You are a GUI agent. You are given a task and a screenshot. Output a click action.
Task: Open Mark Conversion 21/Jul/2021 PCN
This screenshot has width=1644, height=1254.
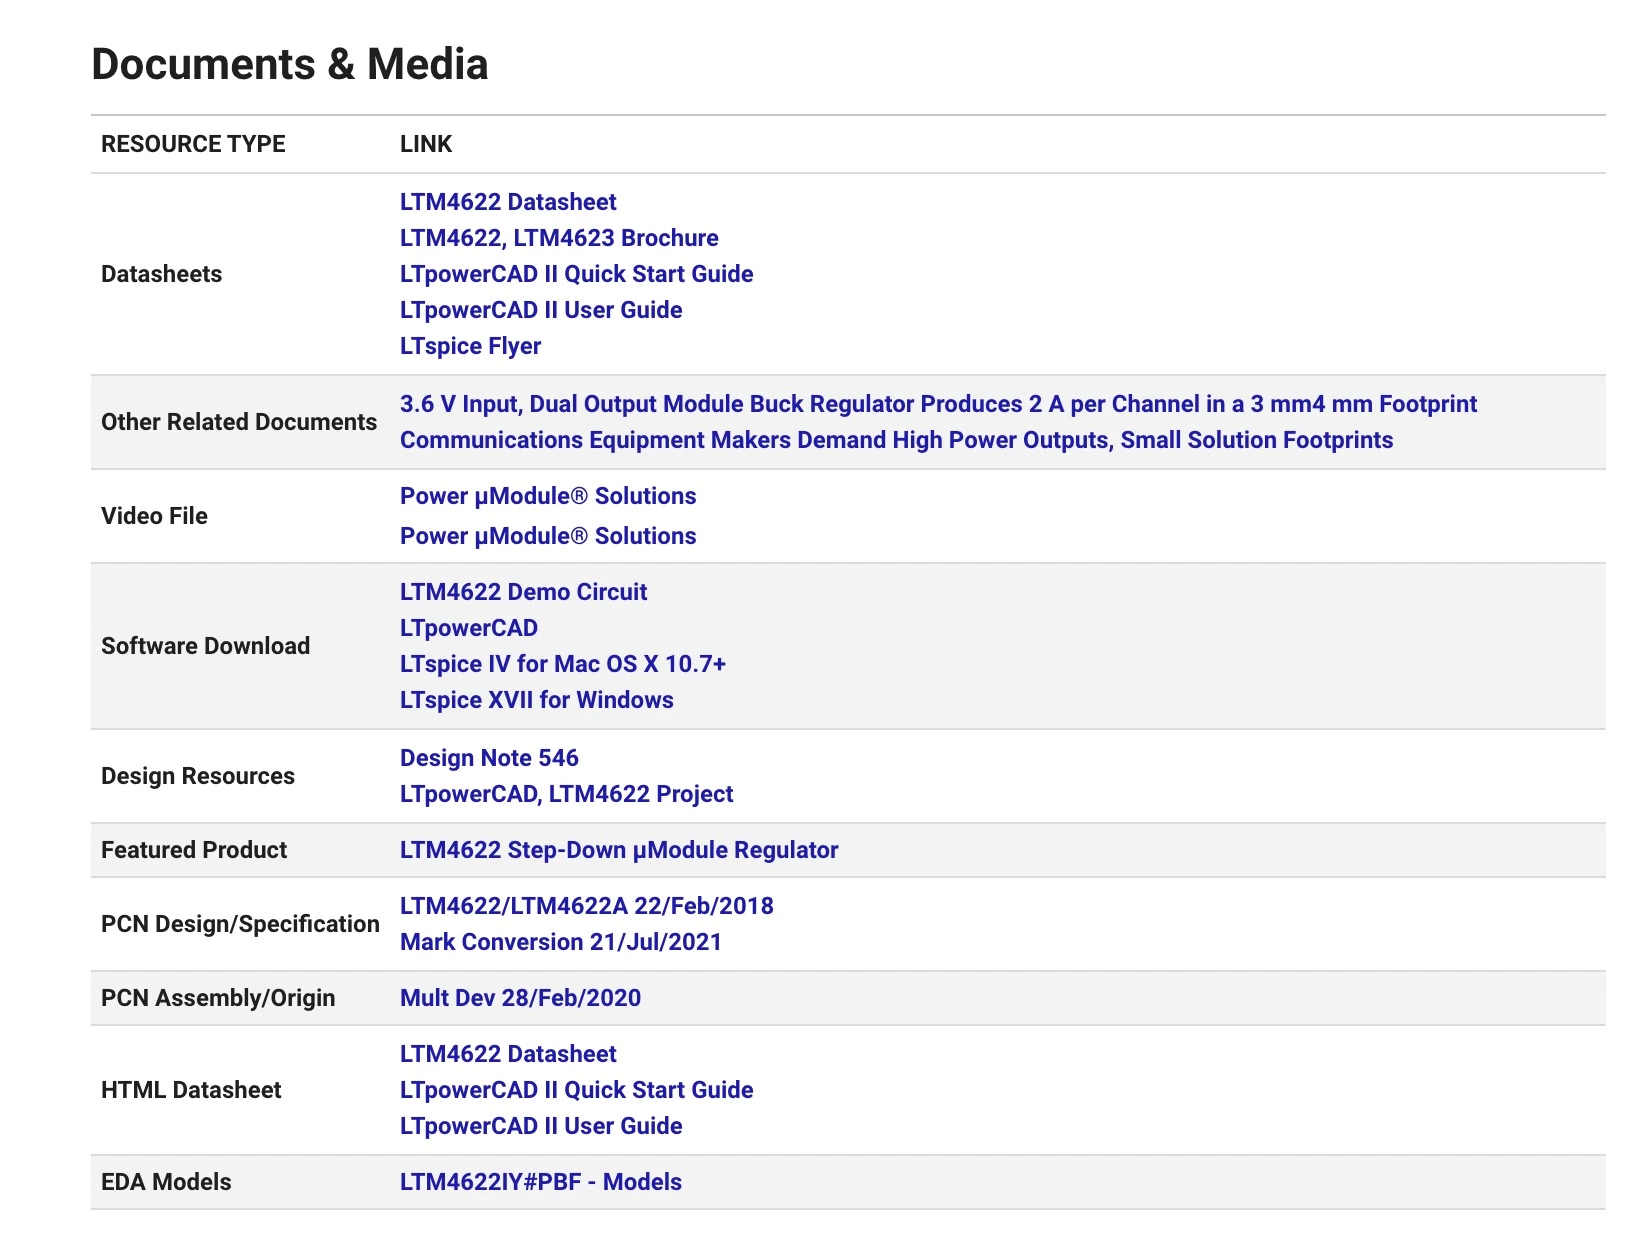[561, 942]
